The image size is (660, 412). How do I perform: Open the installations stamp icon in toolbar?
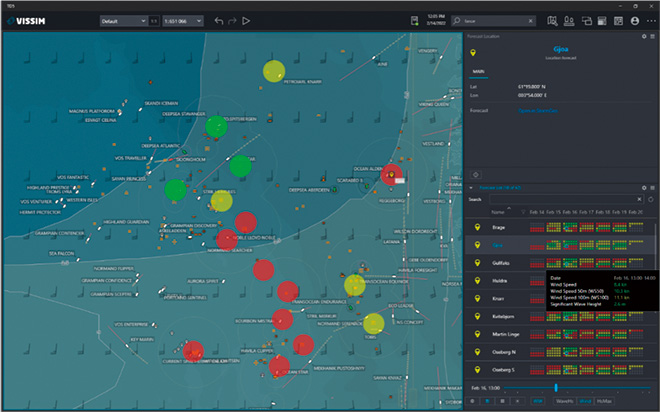569,21
